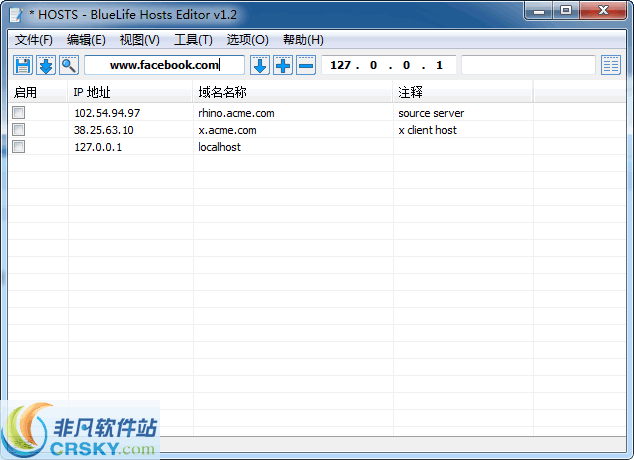Viewport: 634px width, 460px height.
Task: Open the 选项(O) menu
Action: [247, 40]
